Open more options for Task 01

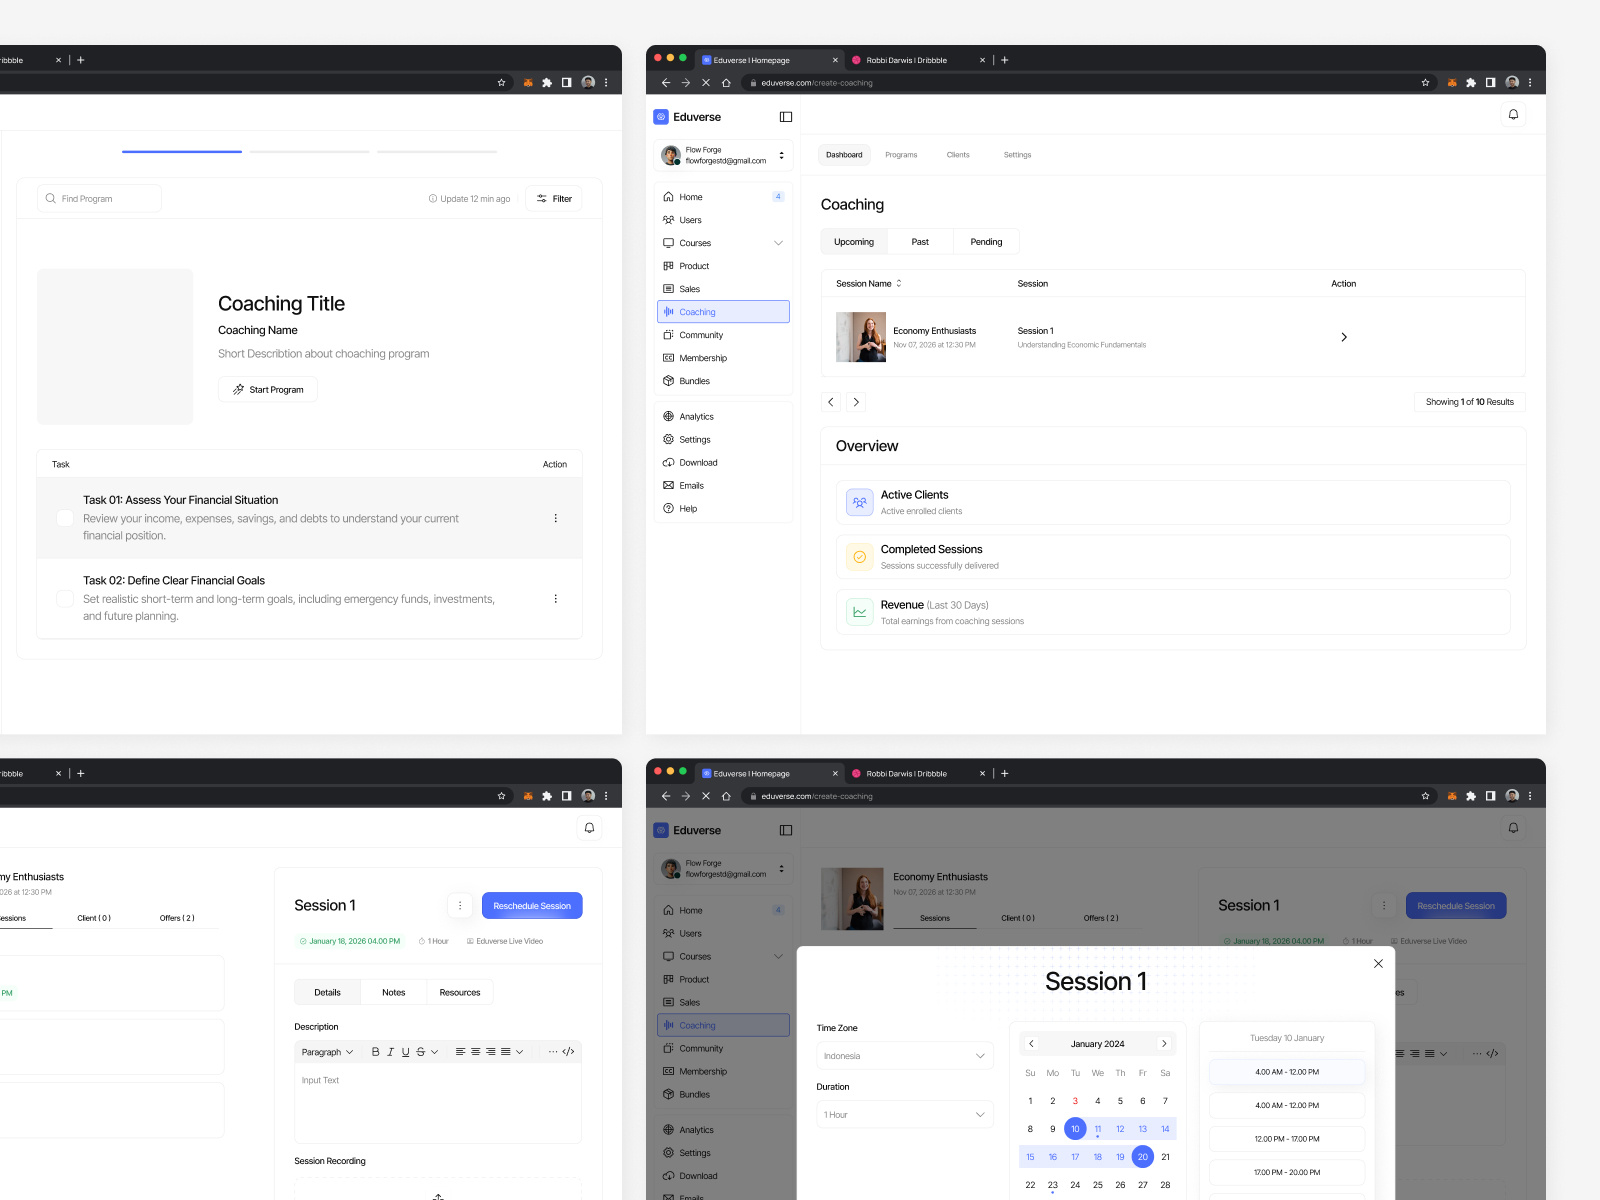[556, 518]
